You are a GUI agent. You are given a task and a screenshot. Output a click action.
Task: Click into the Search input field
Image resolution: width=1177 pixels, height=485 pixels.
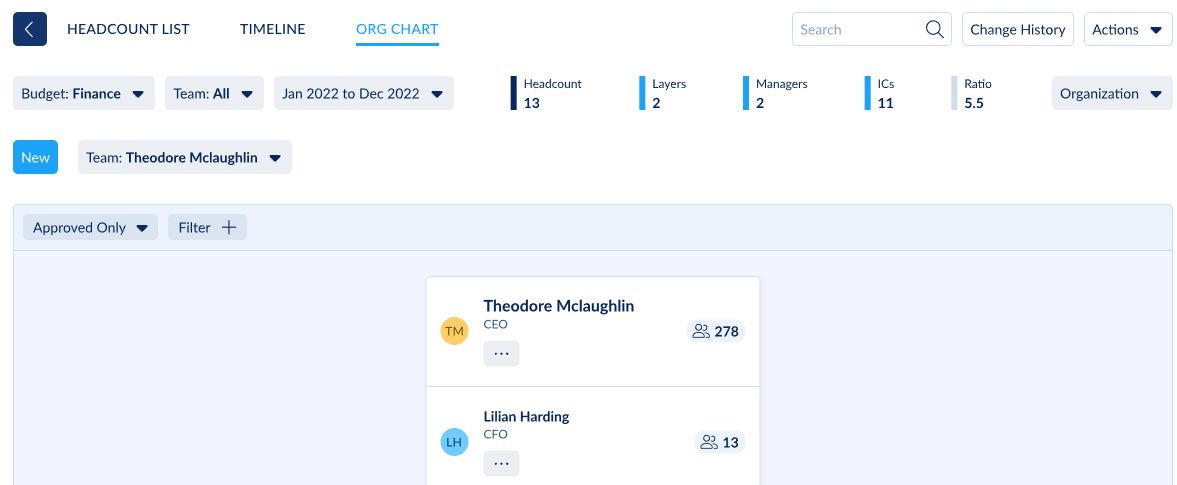pyautogui.click(x=856, y=30)
